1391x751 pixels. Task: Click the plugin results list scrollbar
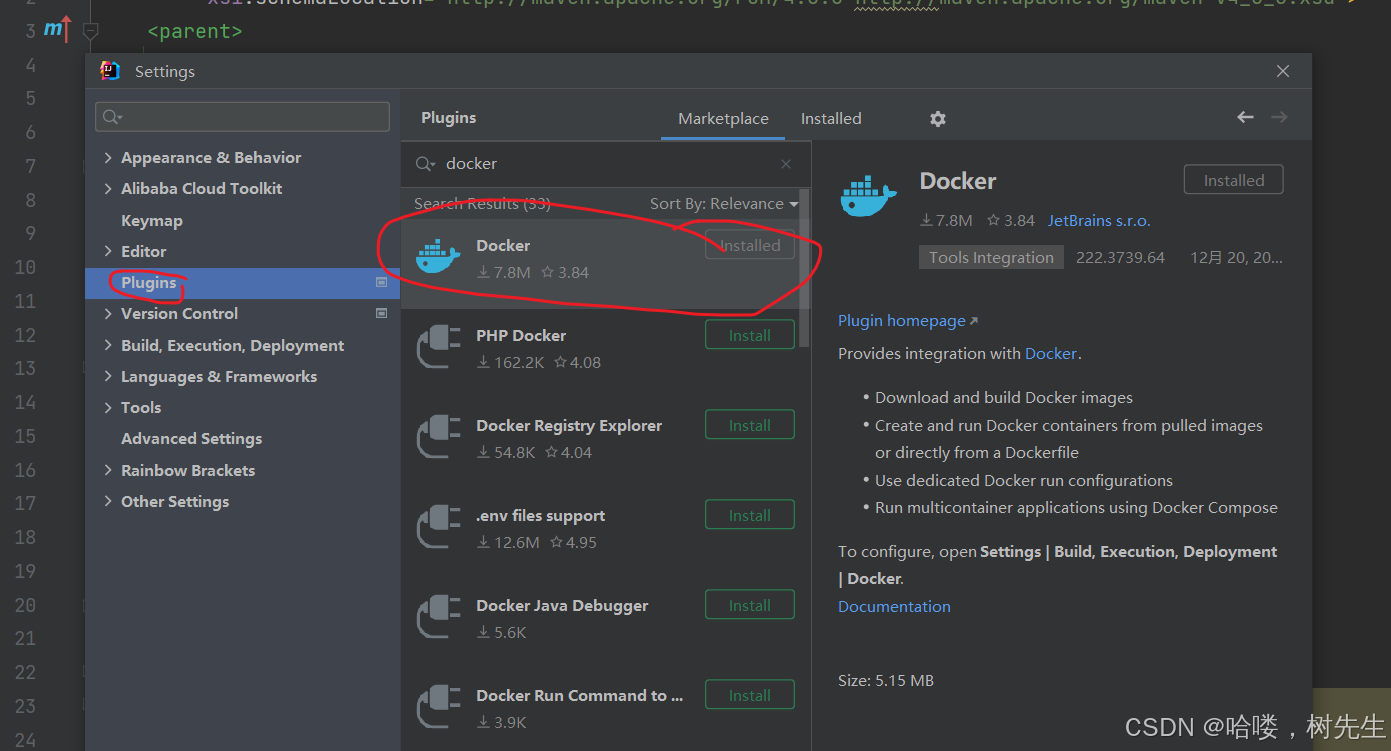[x=804, y=268]
